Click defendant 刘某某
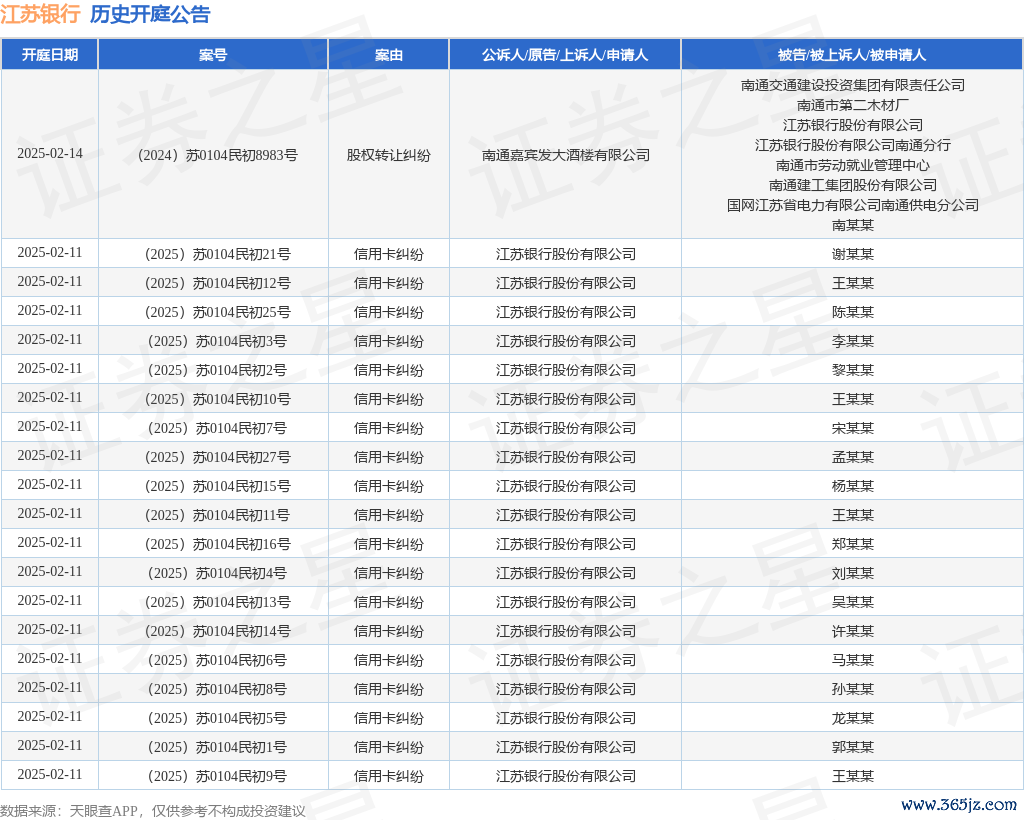The width and height of the screenshot is (1024, 820). click(852, 573)
